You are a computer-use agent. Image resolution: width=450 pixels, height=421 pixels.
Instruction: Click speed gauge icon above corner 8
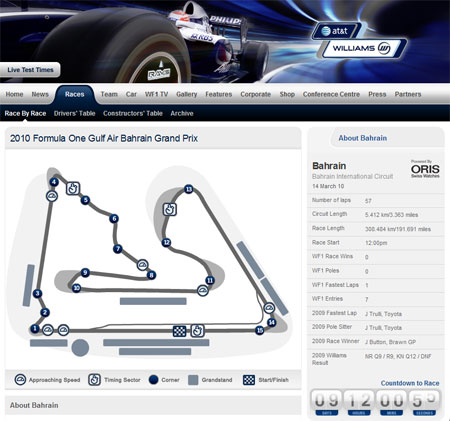click(x=143, y=265)
